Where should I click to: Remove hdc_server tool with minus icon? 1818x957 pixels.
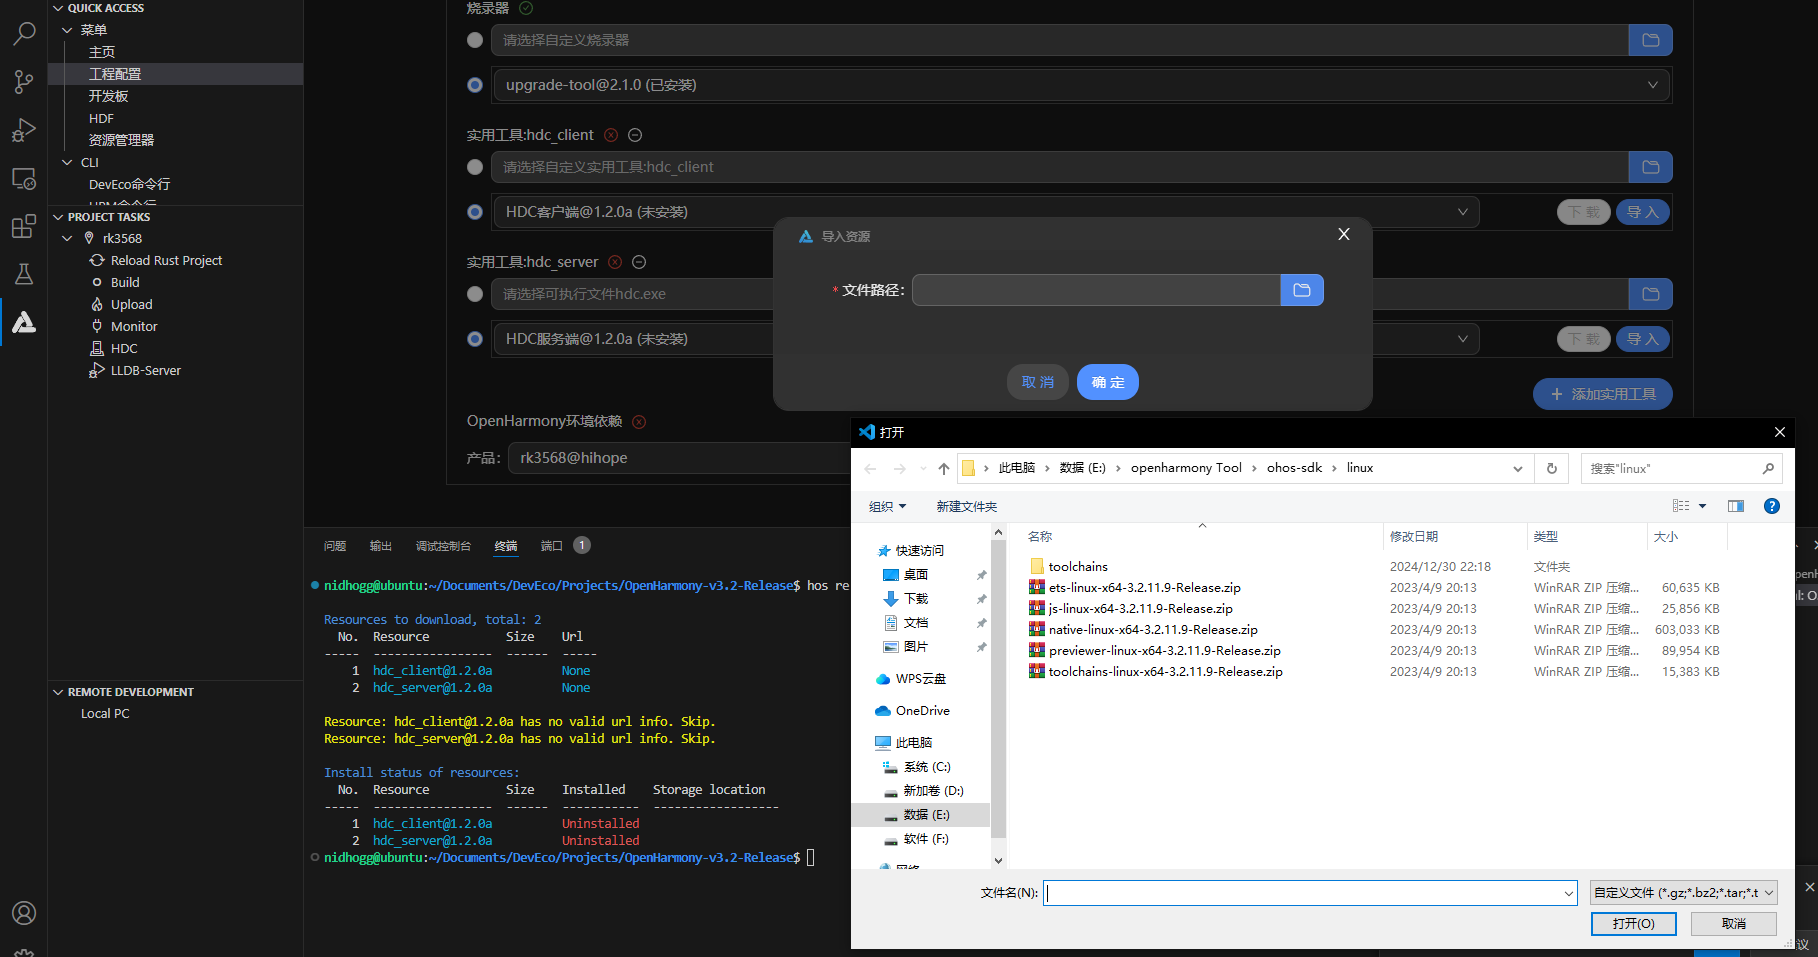(x=639, y=262)
